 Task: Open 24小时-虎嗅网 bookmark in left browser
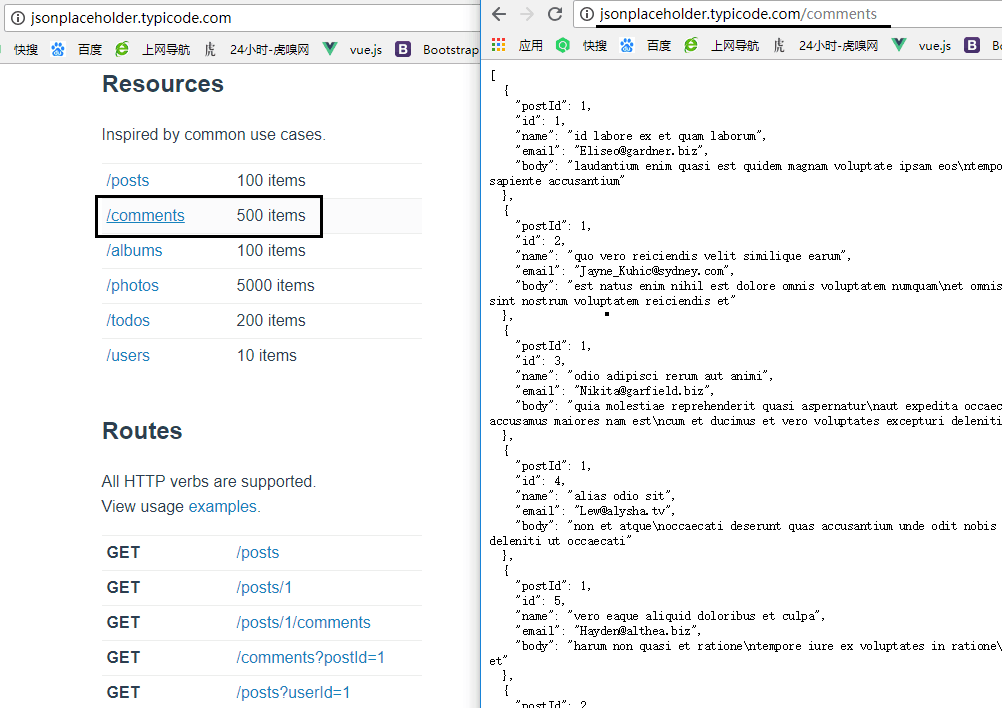[257, 49]
